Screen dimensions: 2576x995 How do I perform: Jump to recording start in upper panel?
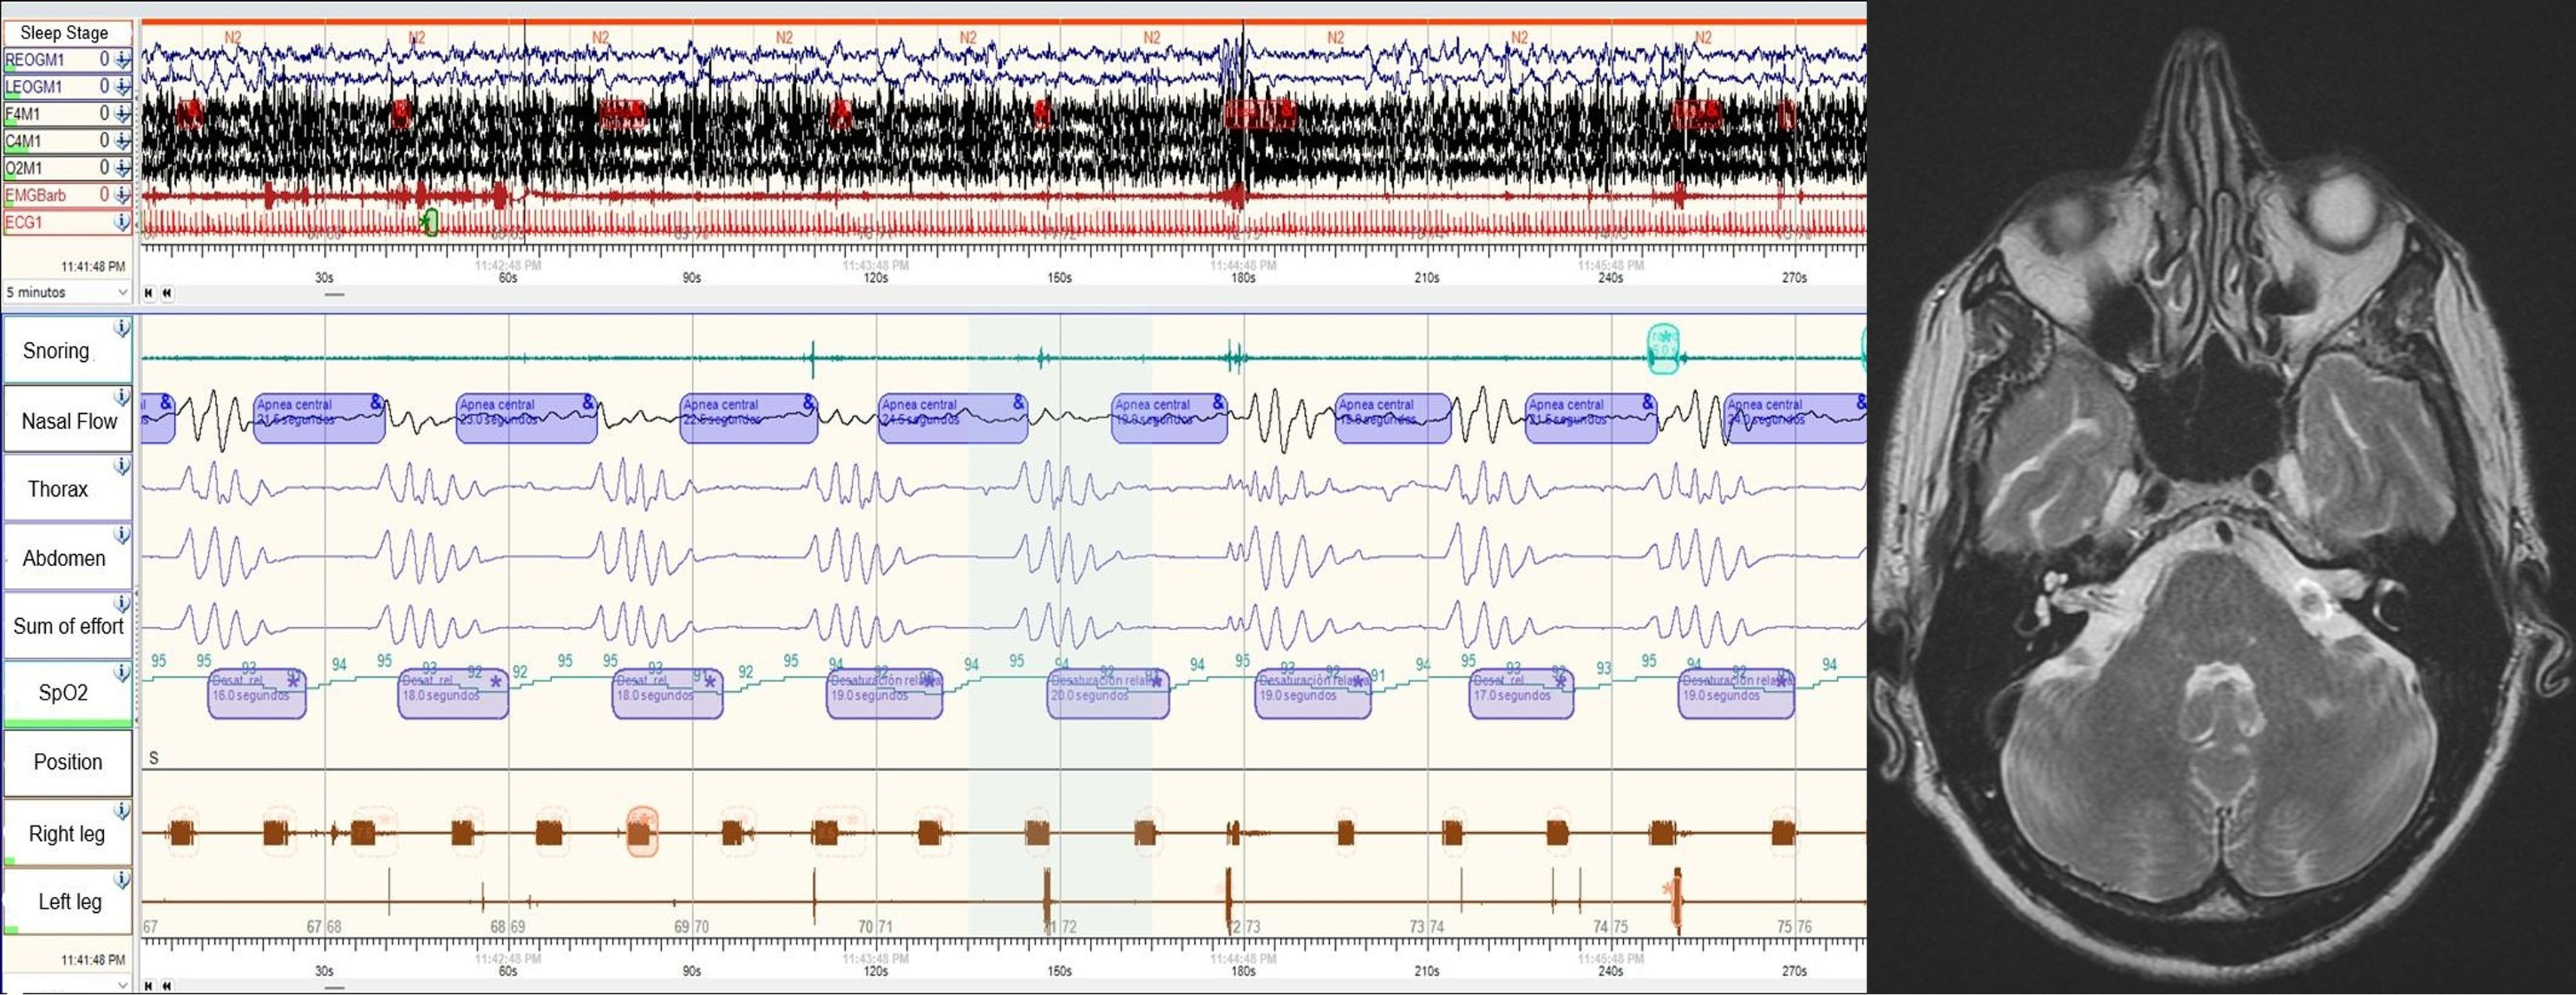[149, 293]
